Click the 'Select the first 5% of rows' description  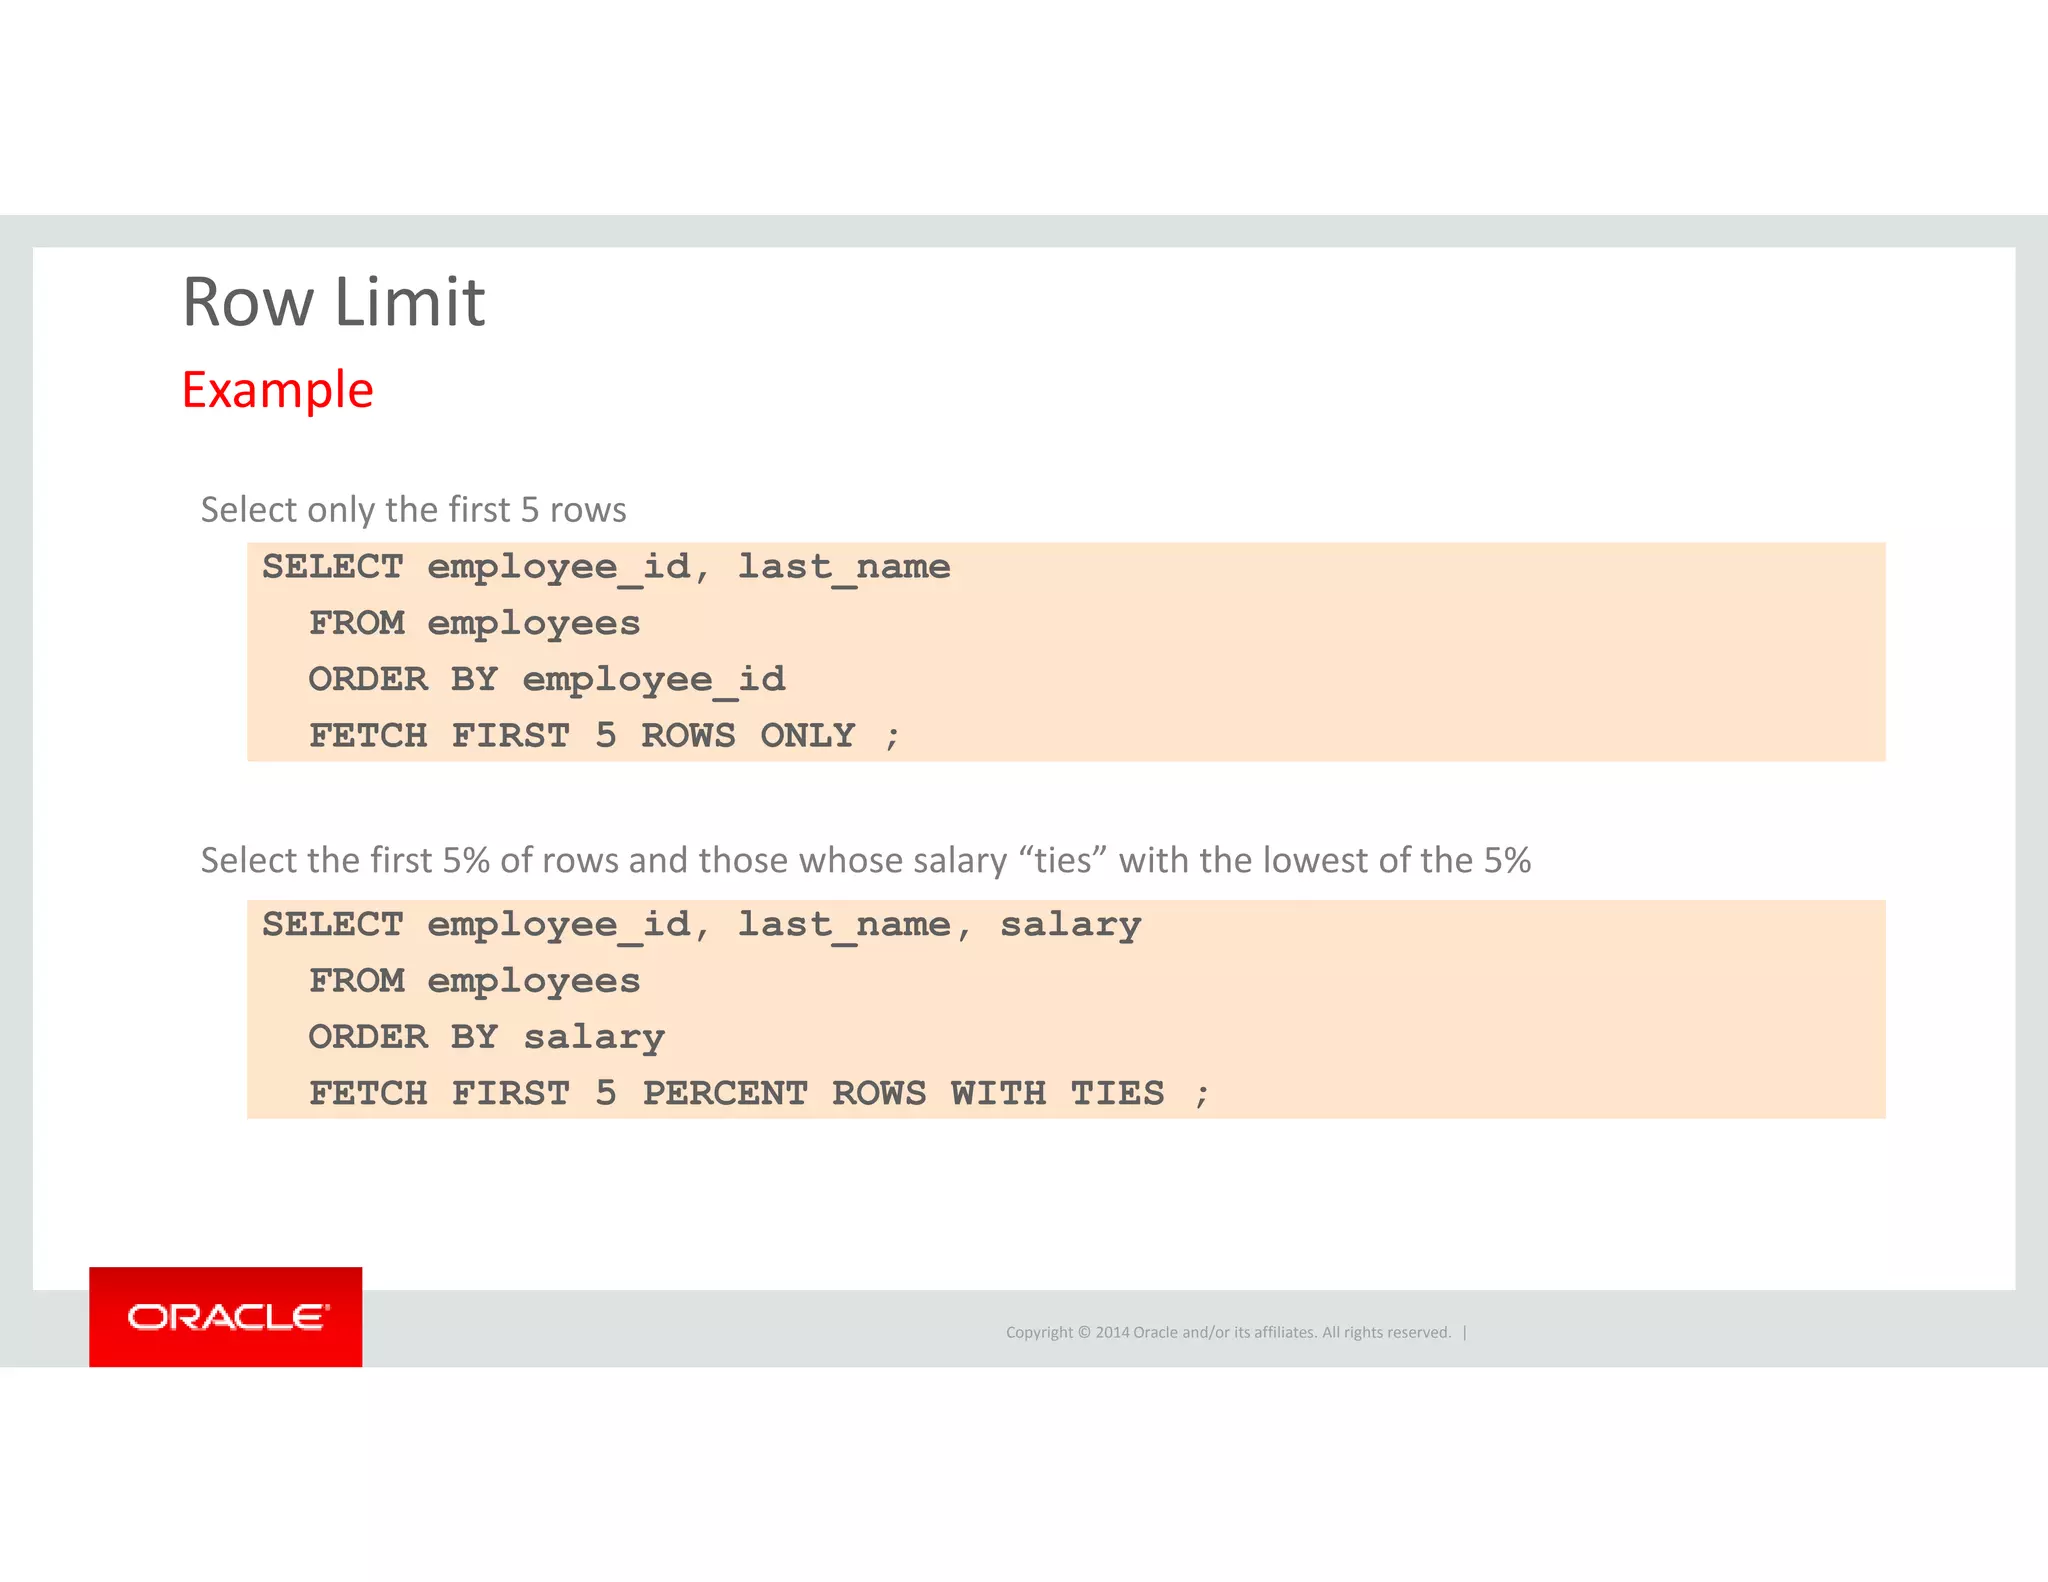click(866, 861)
